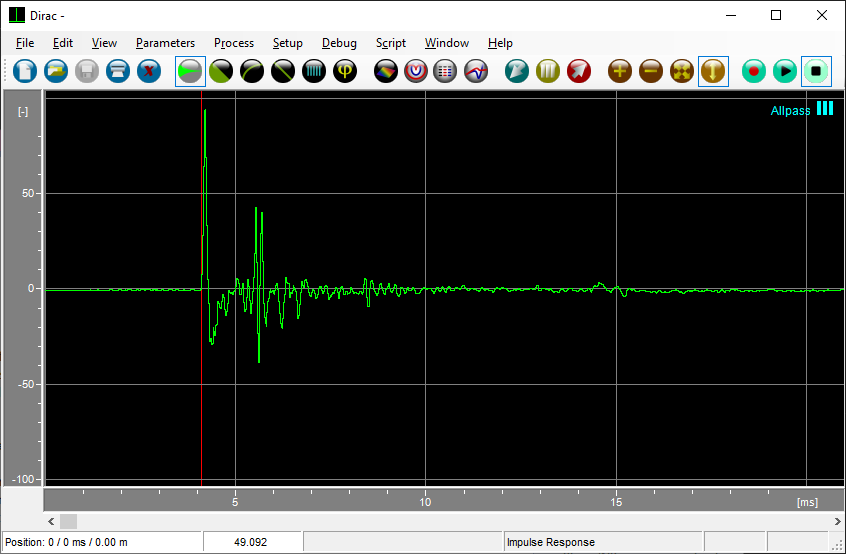
Task: Start recording with the red dot button
Action: click(754, 71)
